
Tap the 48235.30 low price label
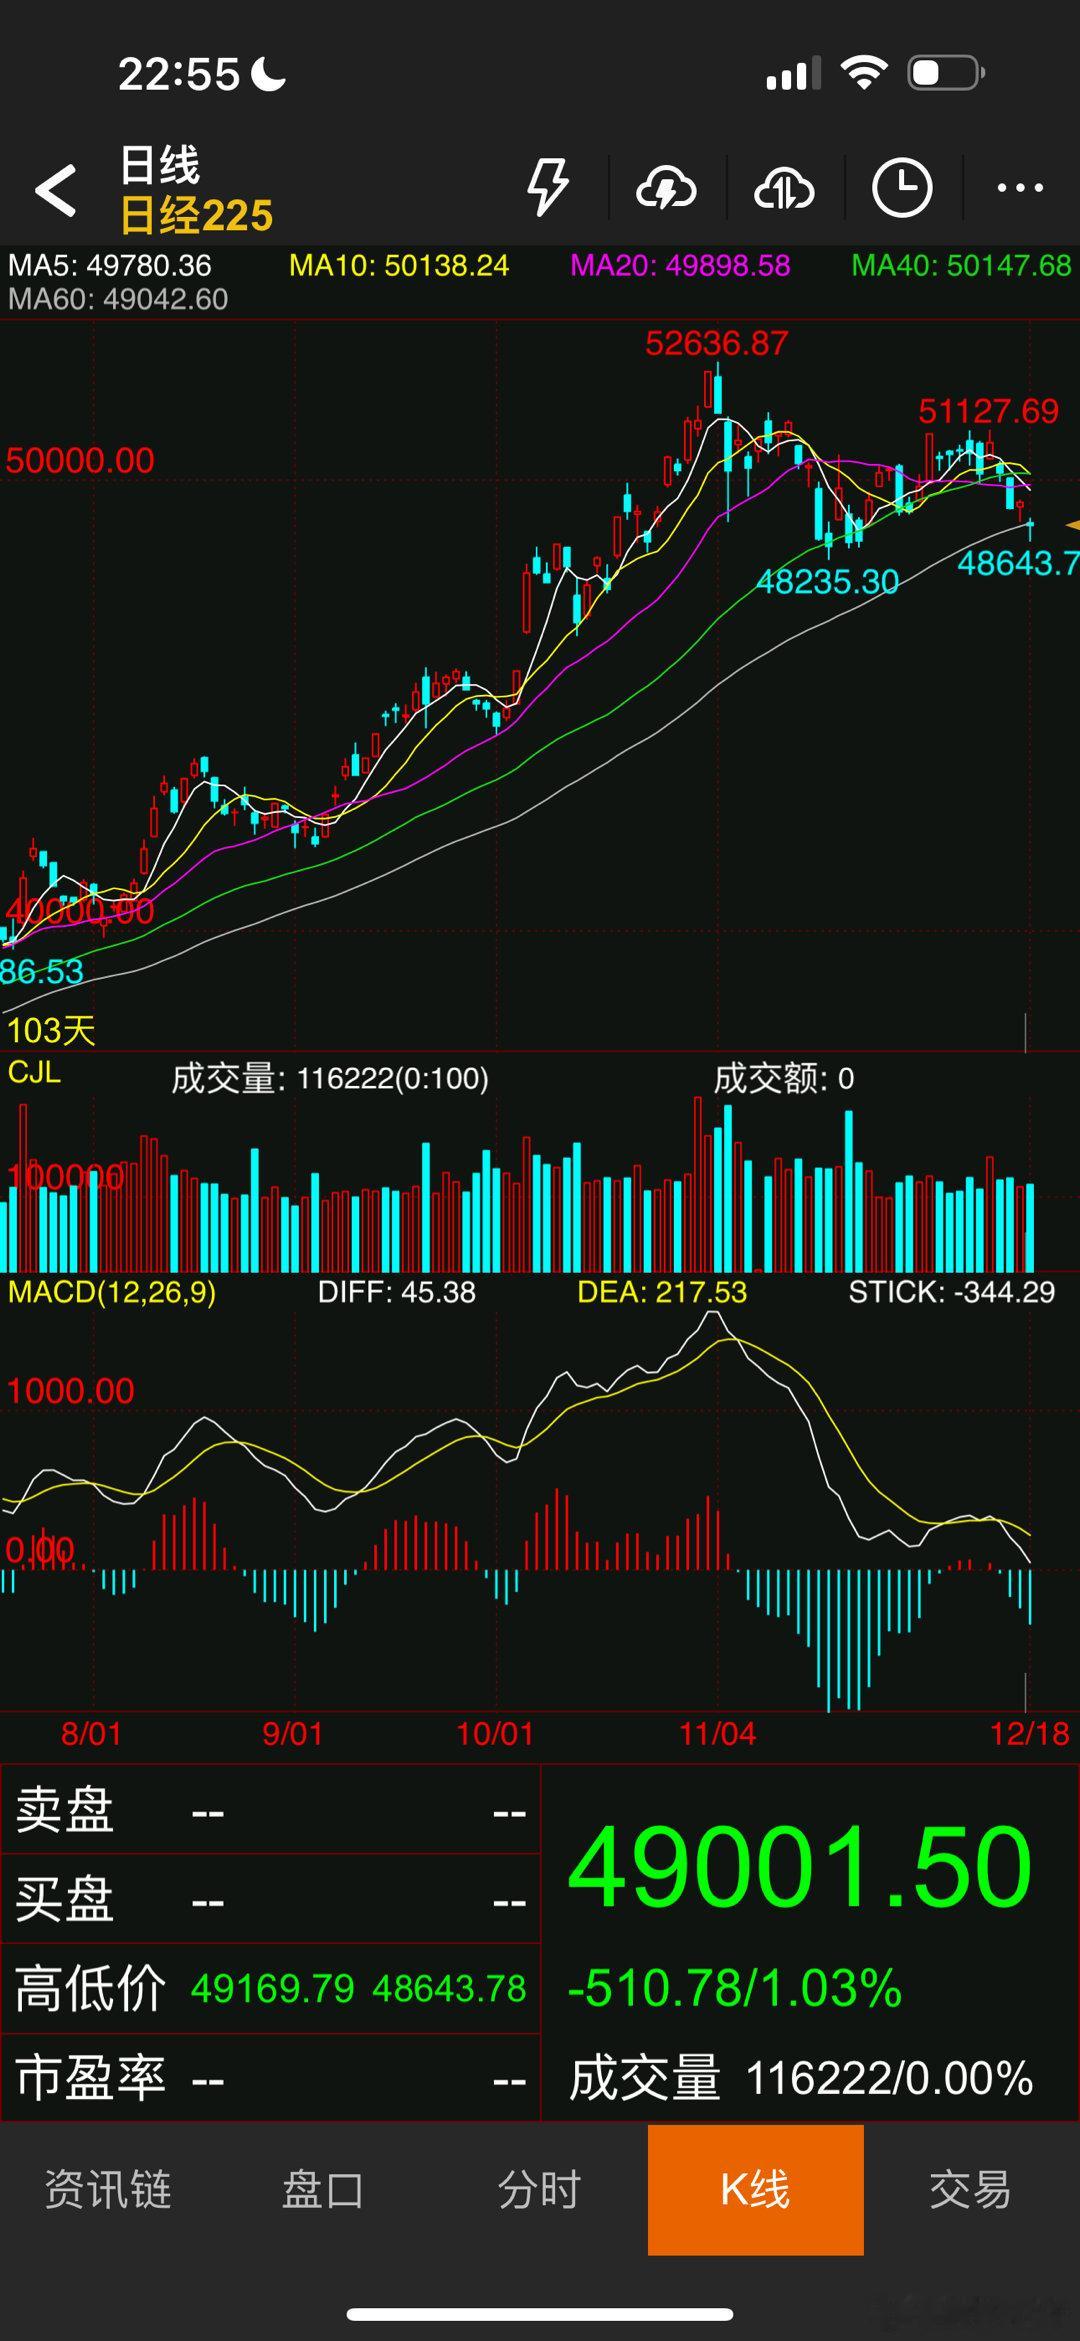pos(828,582)
